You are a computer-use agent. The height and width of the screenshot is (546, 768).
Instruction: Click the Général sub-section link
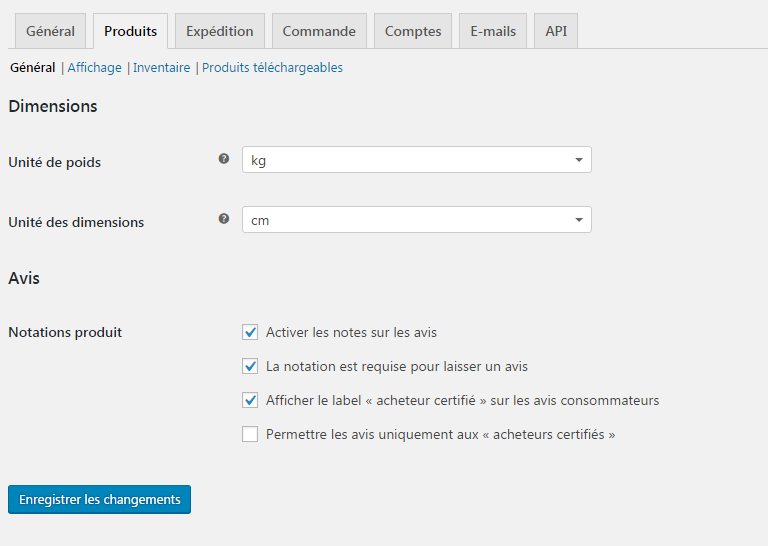point(32,68)
